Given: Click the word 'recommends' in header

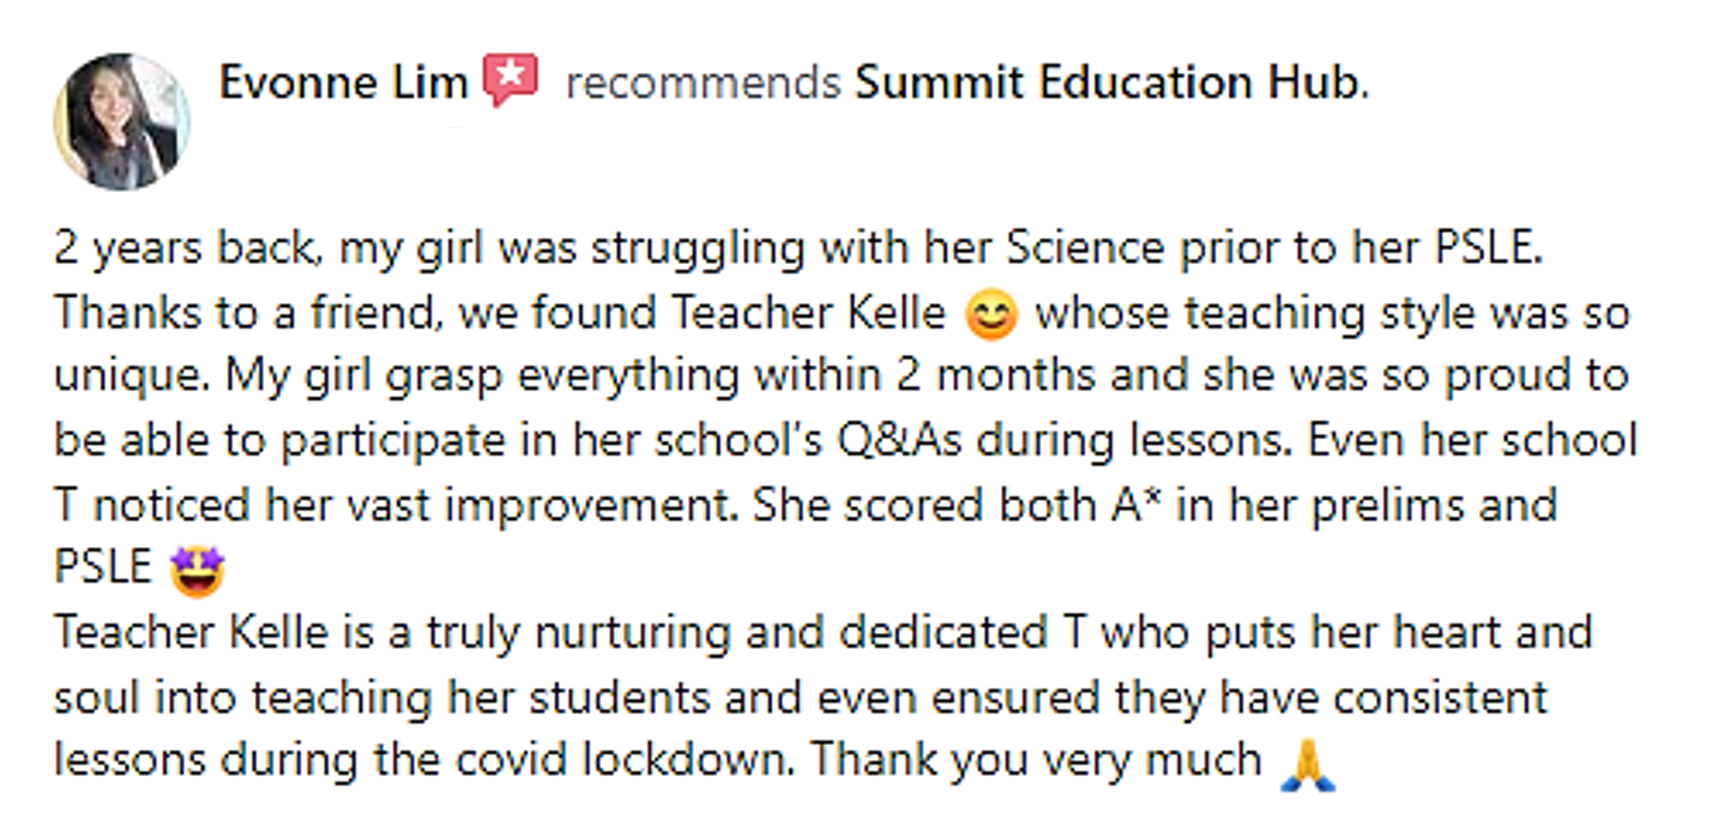Looking at the screenshot, I should click(x=704, y=83).
